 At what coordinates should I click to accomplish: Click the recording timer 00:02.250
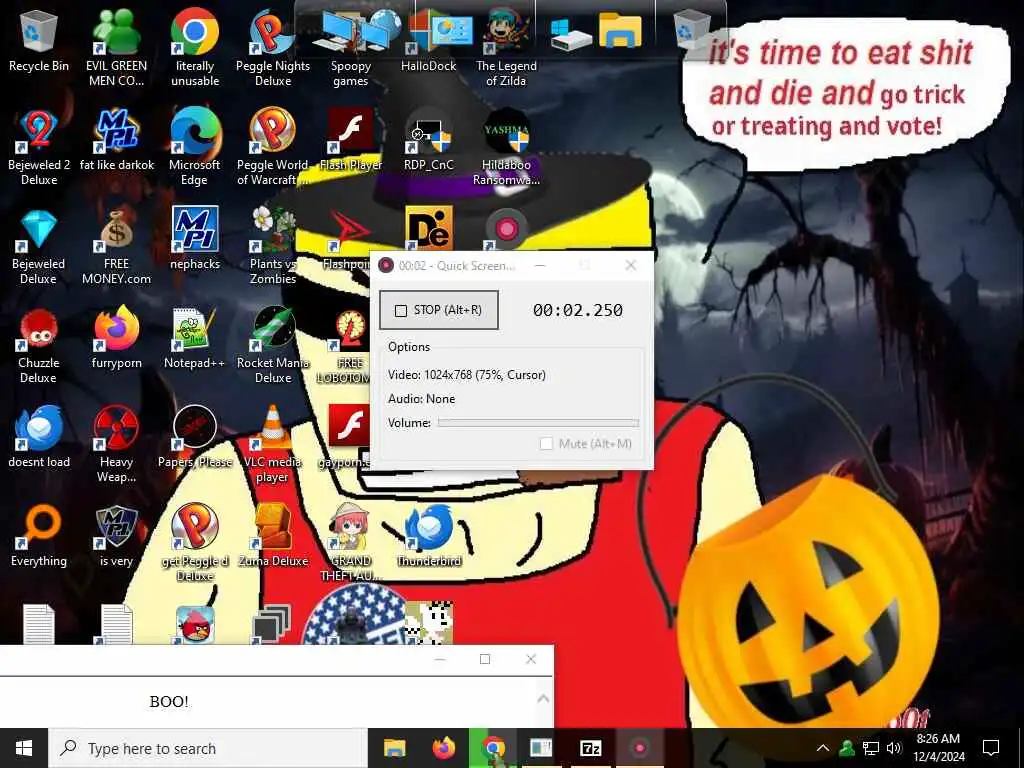click(577, 310)
